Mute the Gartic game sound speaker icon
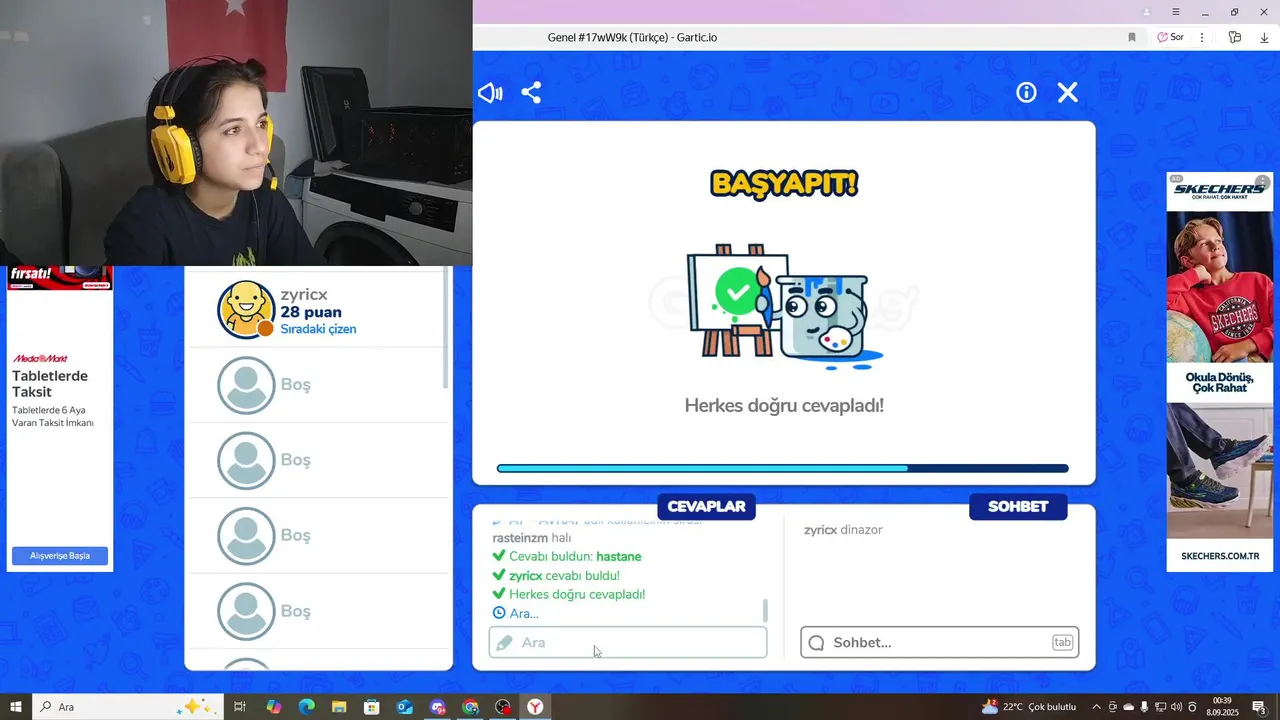 pos(490,93)
